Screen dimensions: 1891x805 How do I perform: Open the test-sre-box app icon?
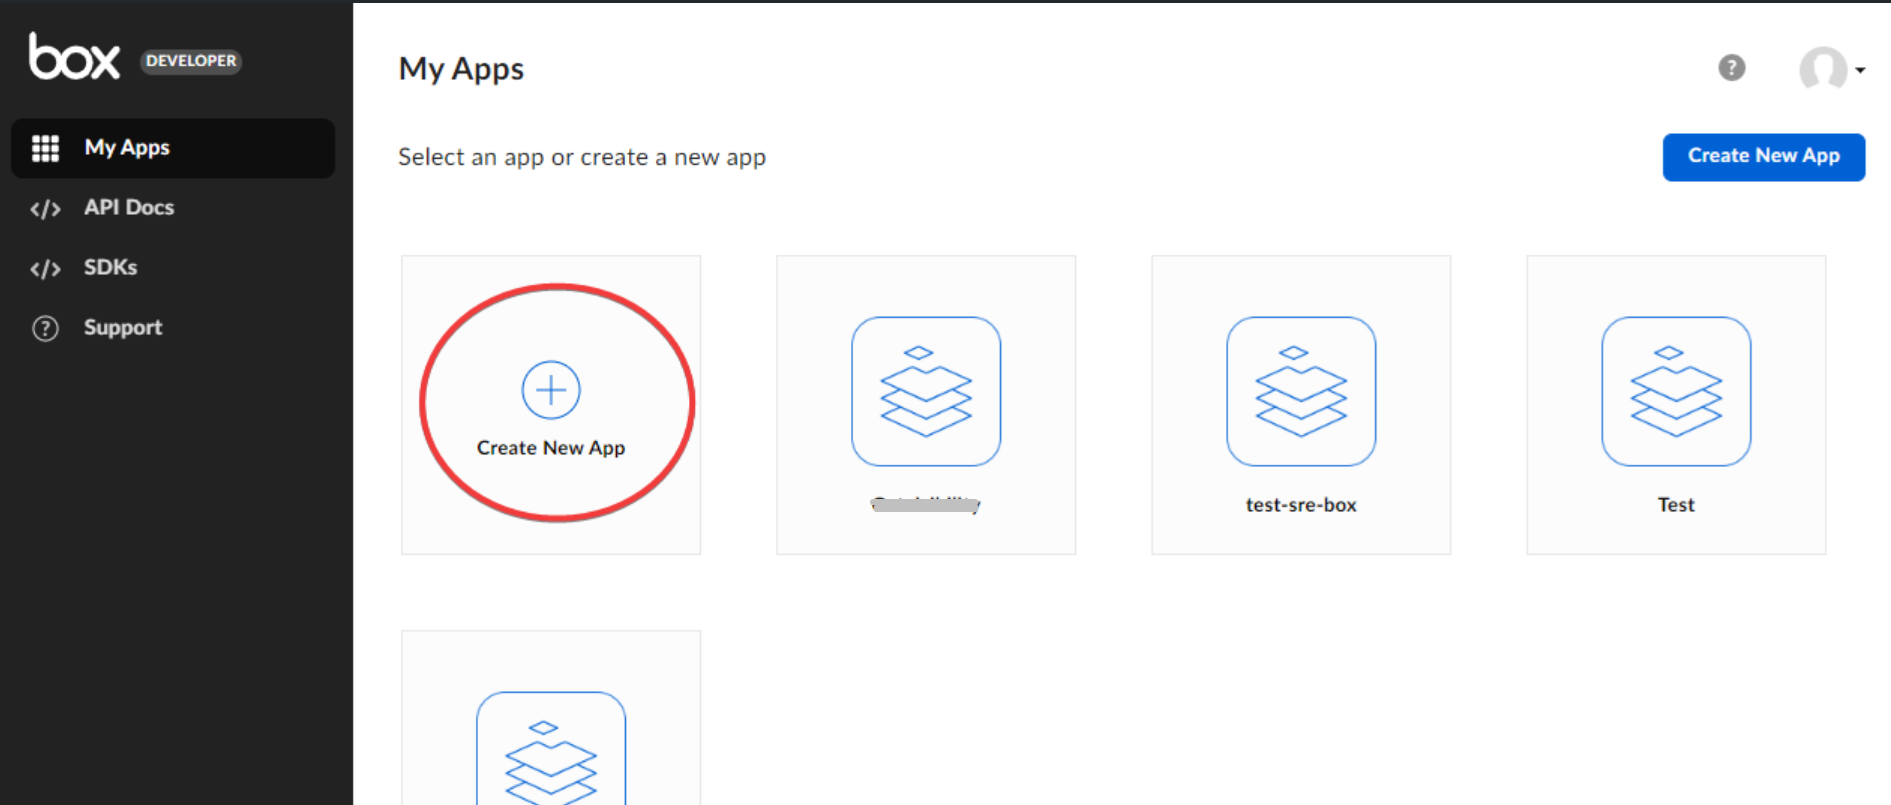pyautogui.click(x=1300, y=391)
